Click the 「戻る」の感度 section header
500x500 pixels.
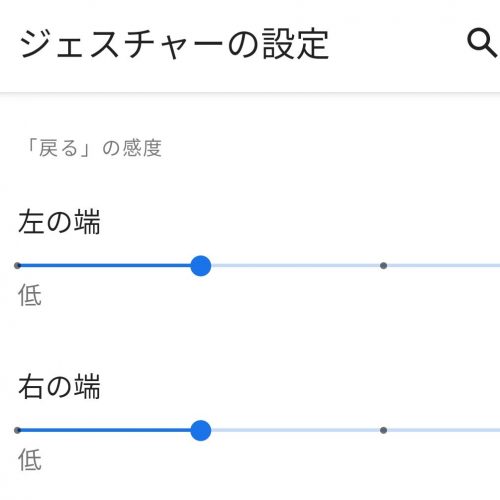click(x=94, y=148)
